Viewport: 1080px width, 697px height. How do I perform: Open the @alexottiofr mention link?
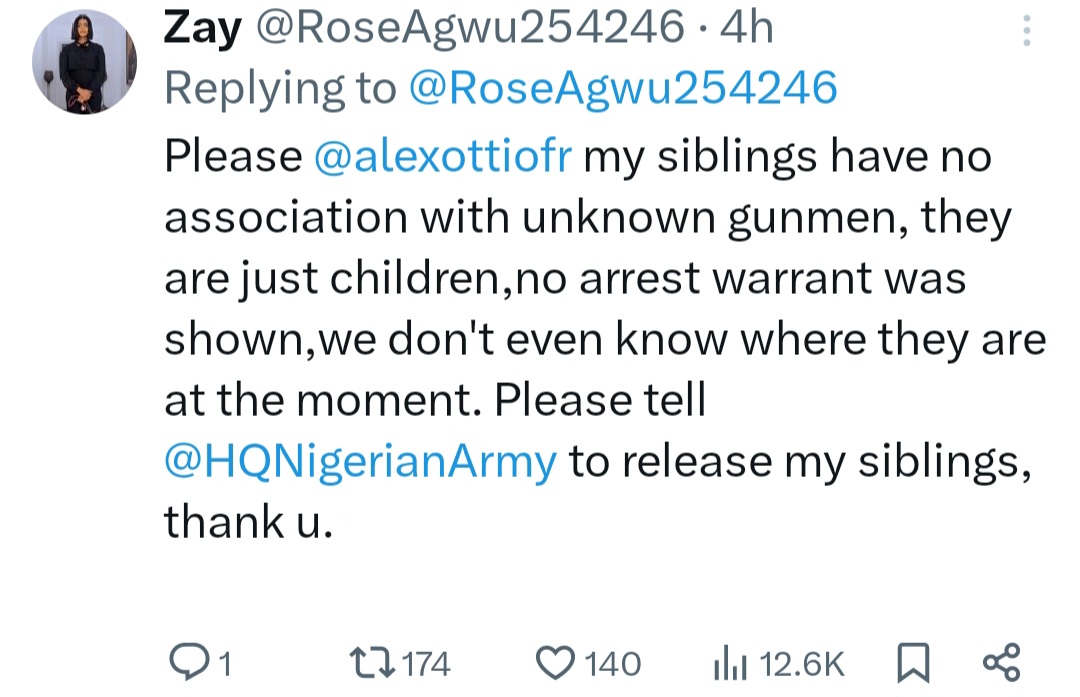441,155
